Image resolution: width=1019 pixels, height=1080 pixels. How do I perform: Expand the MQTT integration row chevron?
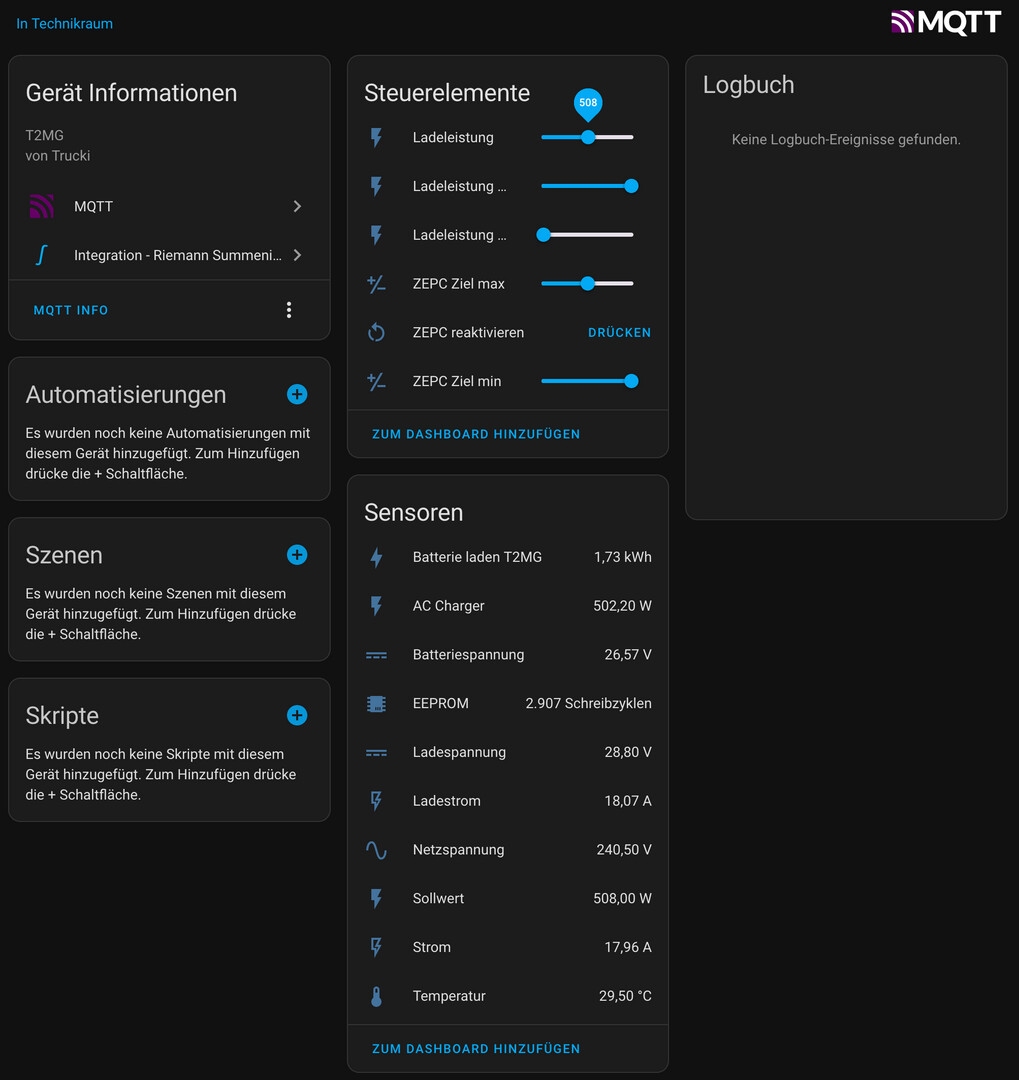[x=297, y=206]
